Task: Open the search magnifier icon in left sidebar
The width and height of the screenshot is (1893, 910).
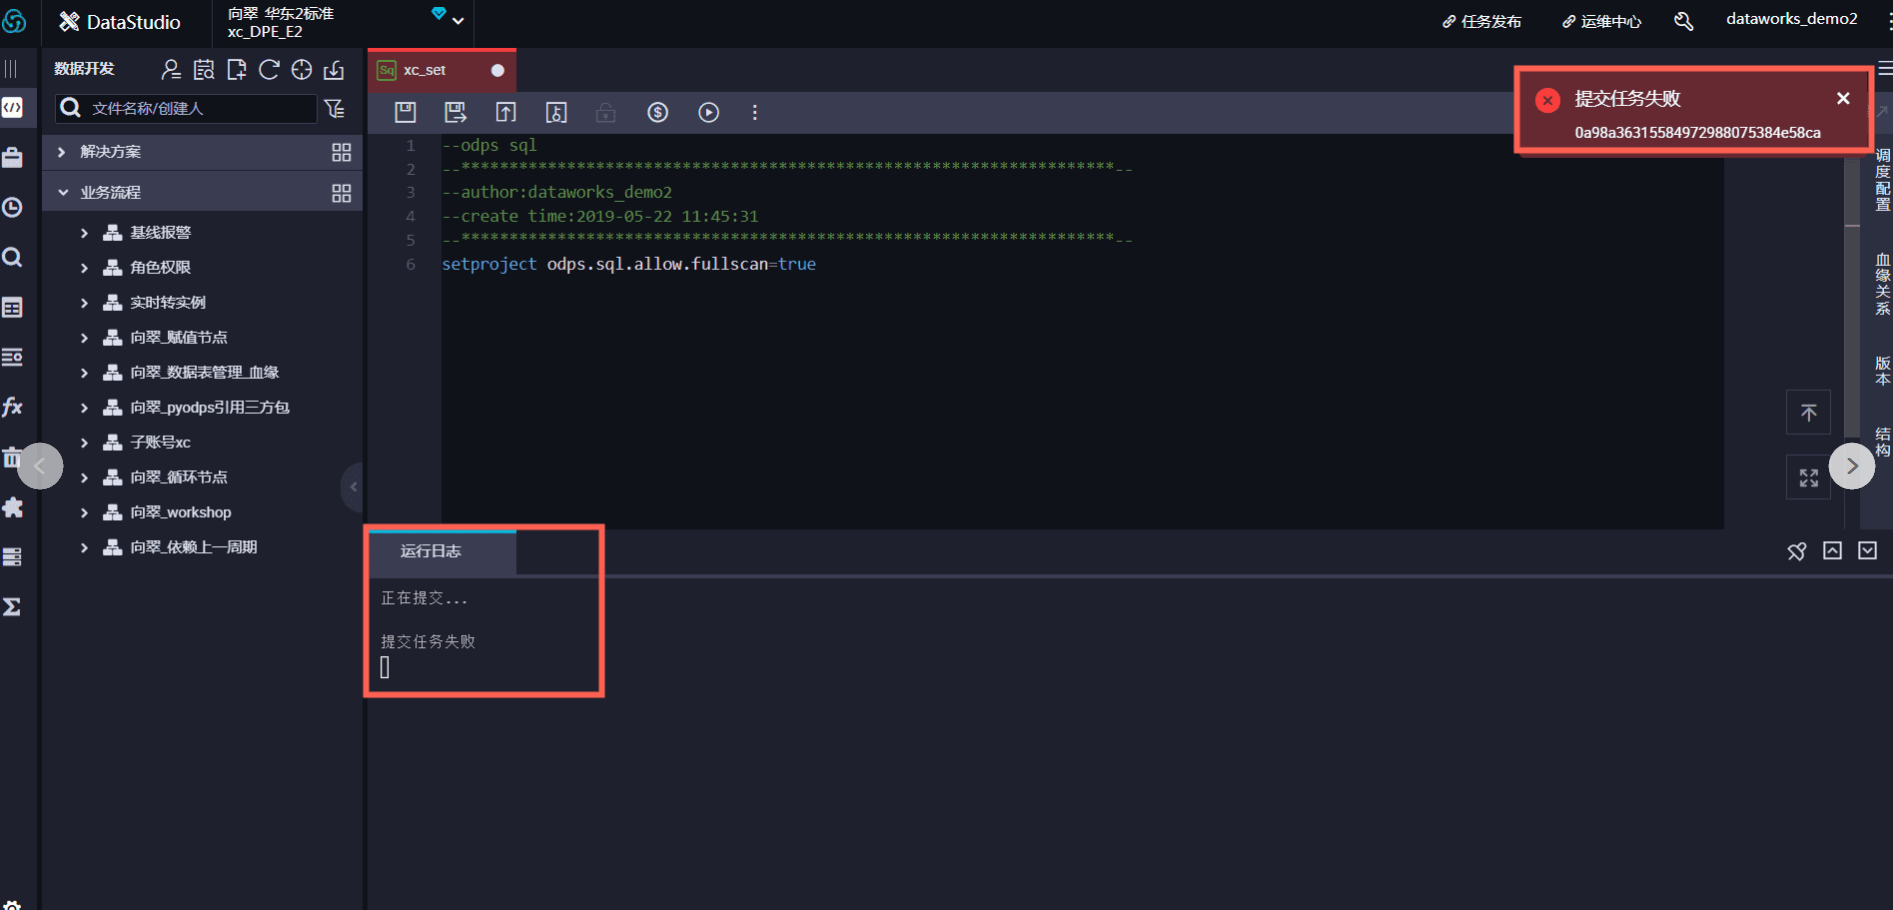Action: pos(13,257)
